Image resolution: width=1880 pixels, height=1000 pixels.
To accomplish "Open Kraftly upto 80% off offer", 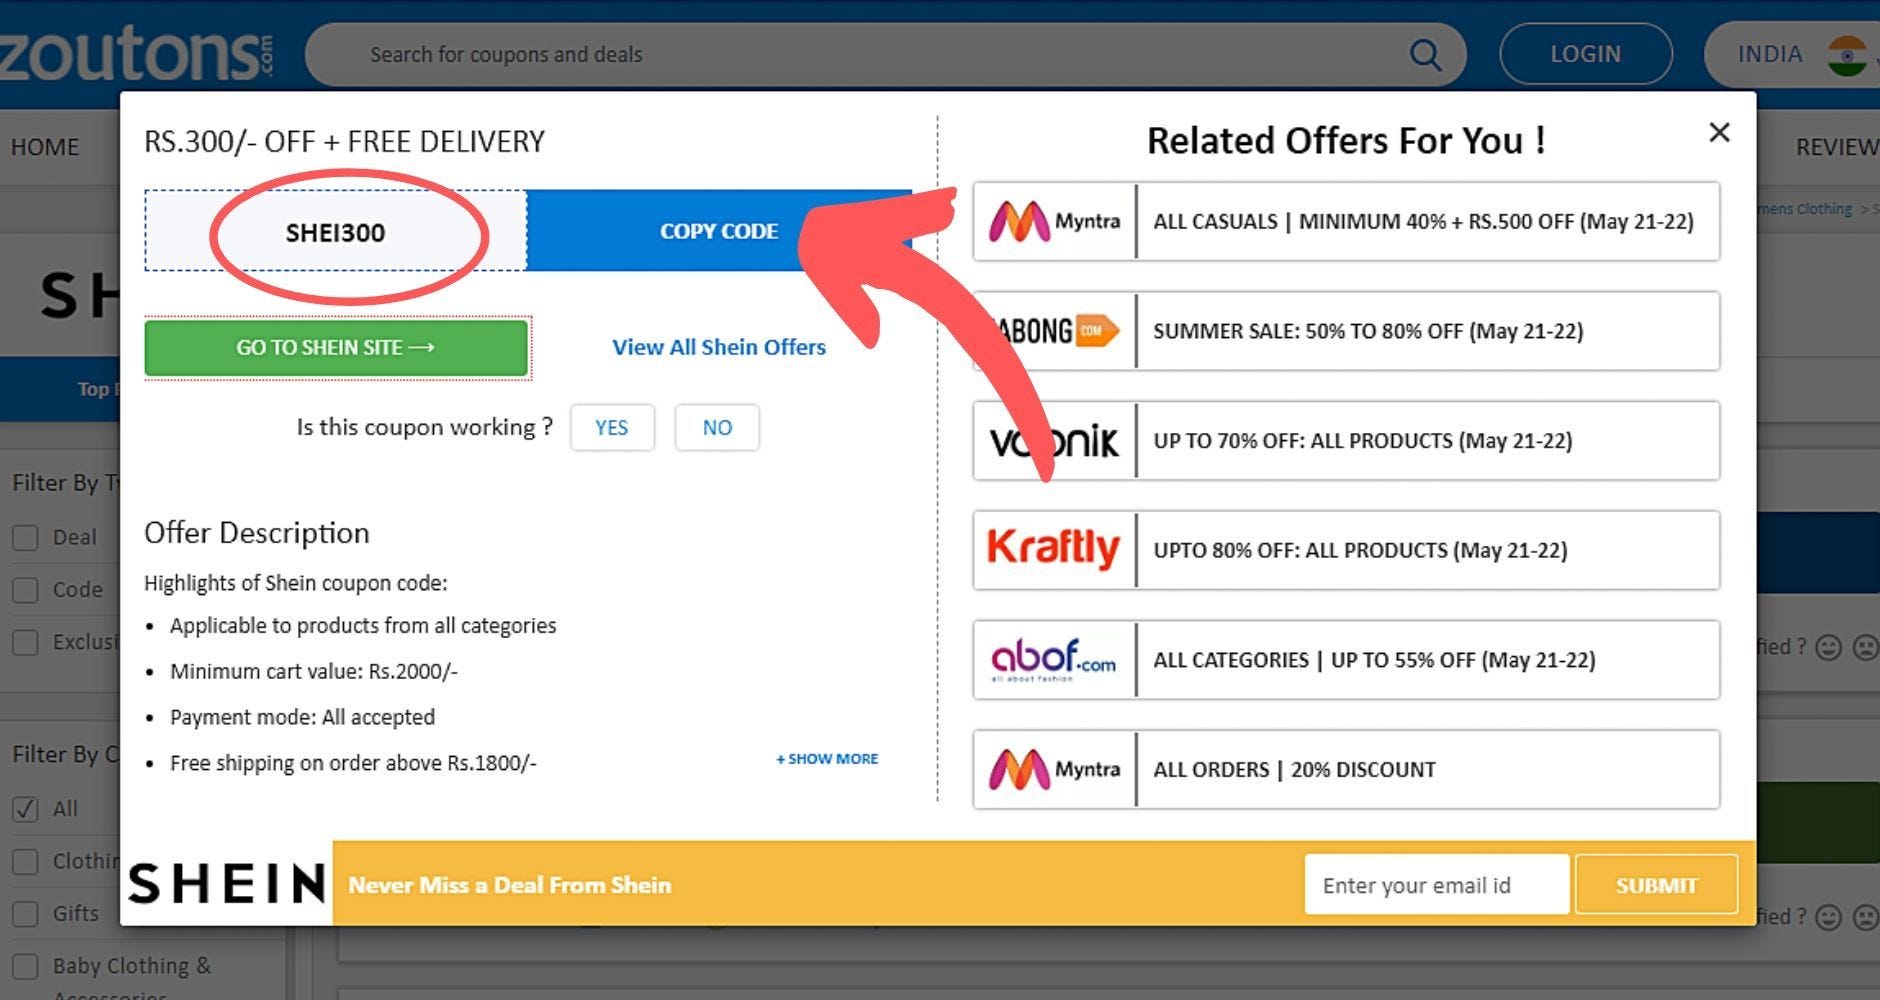I will point(1346,550).
